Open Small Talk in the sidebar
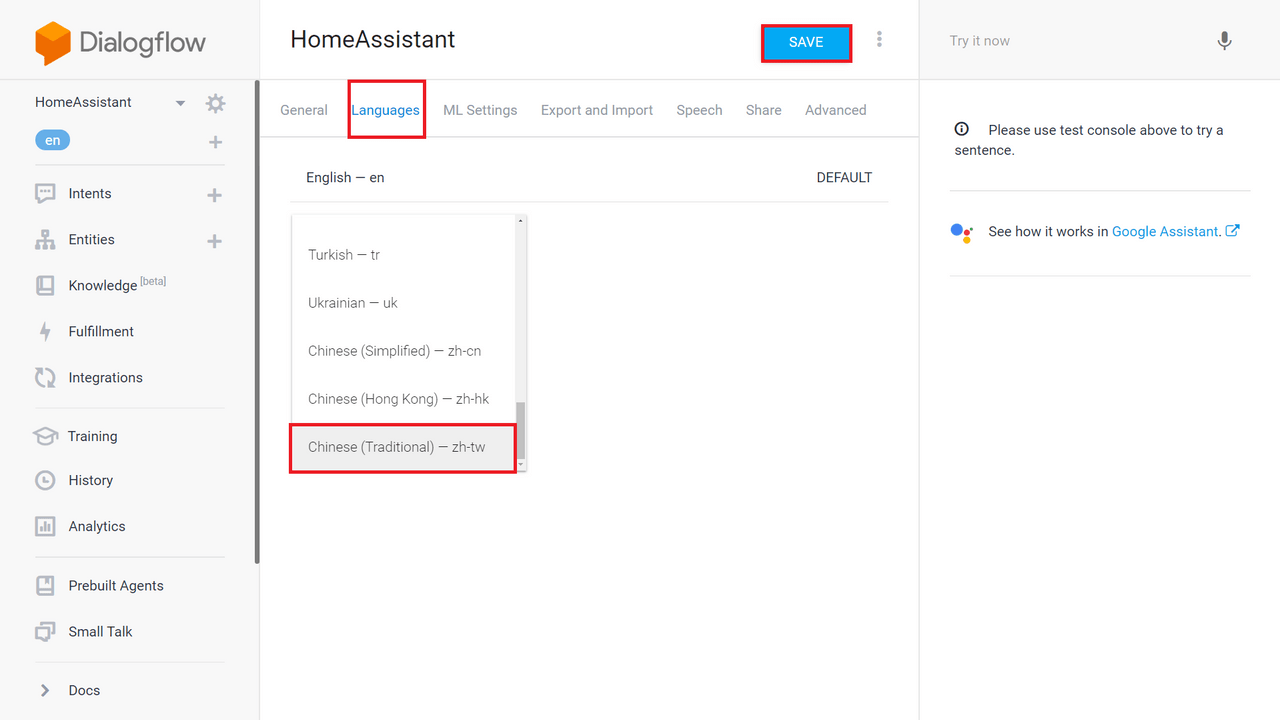Viewport: 1280px width, 720px height. [101, 632]
